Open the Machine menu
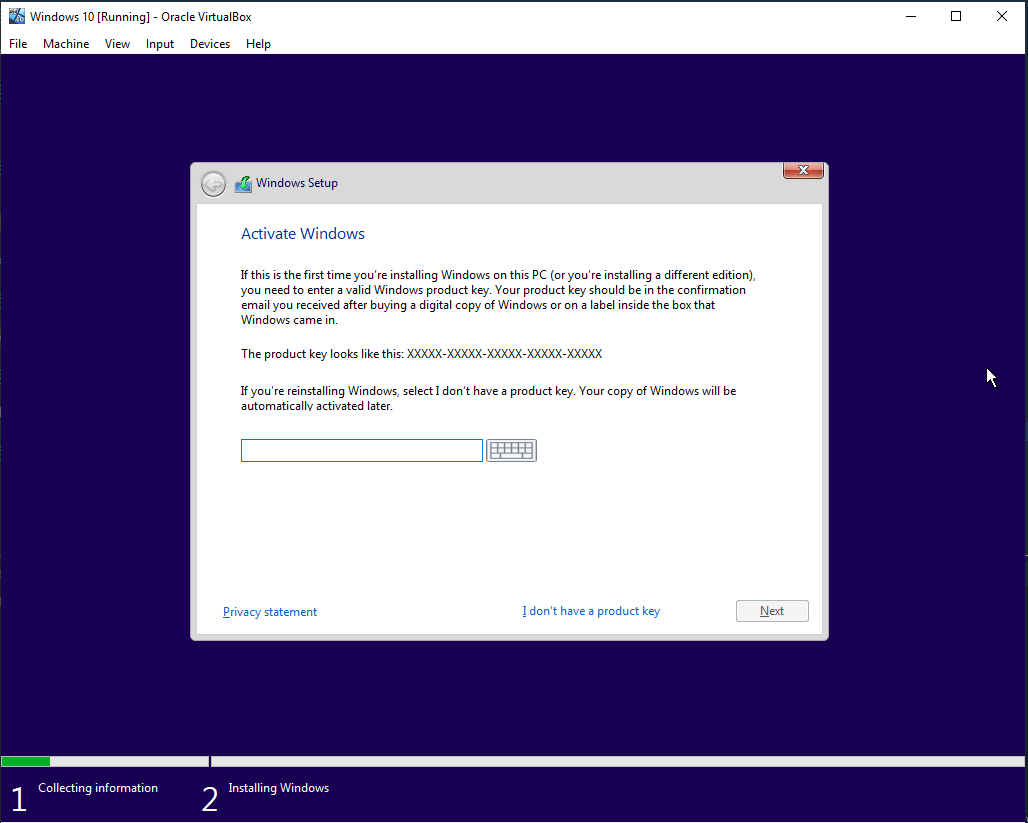Viewport: 1028px width, 823px height. [x=66, y=44]
